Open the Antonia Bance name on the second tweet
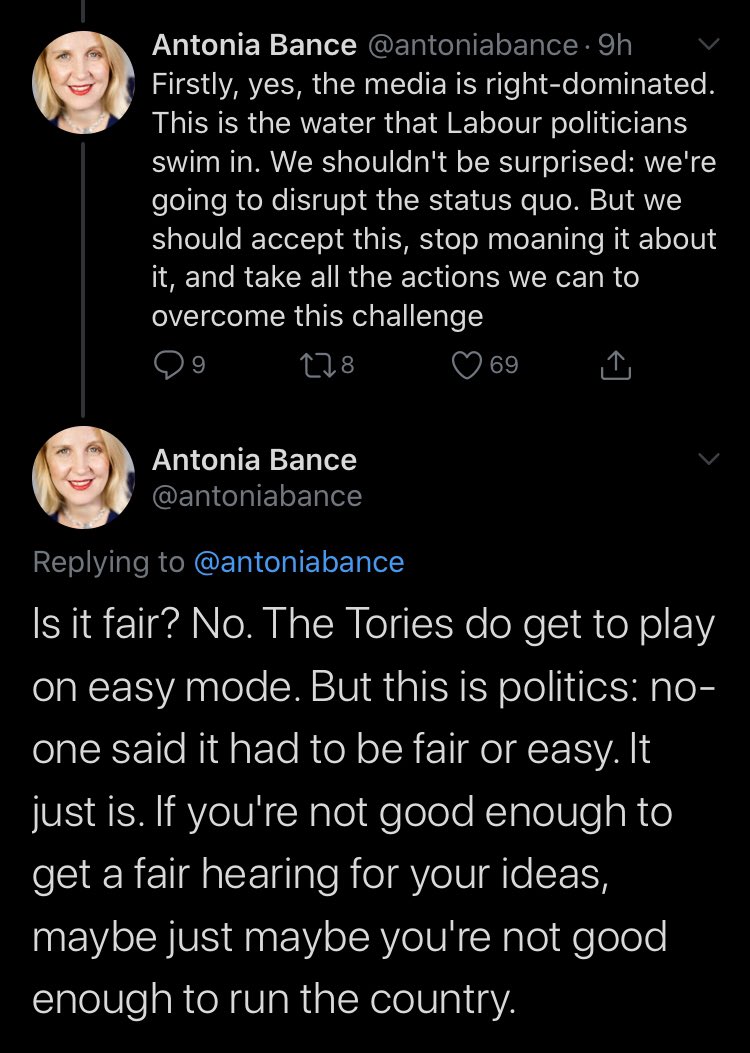The width and height of the screenshot is (750, 1053). pos(254,460)
